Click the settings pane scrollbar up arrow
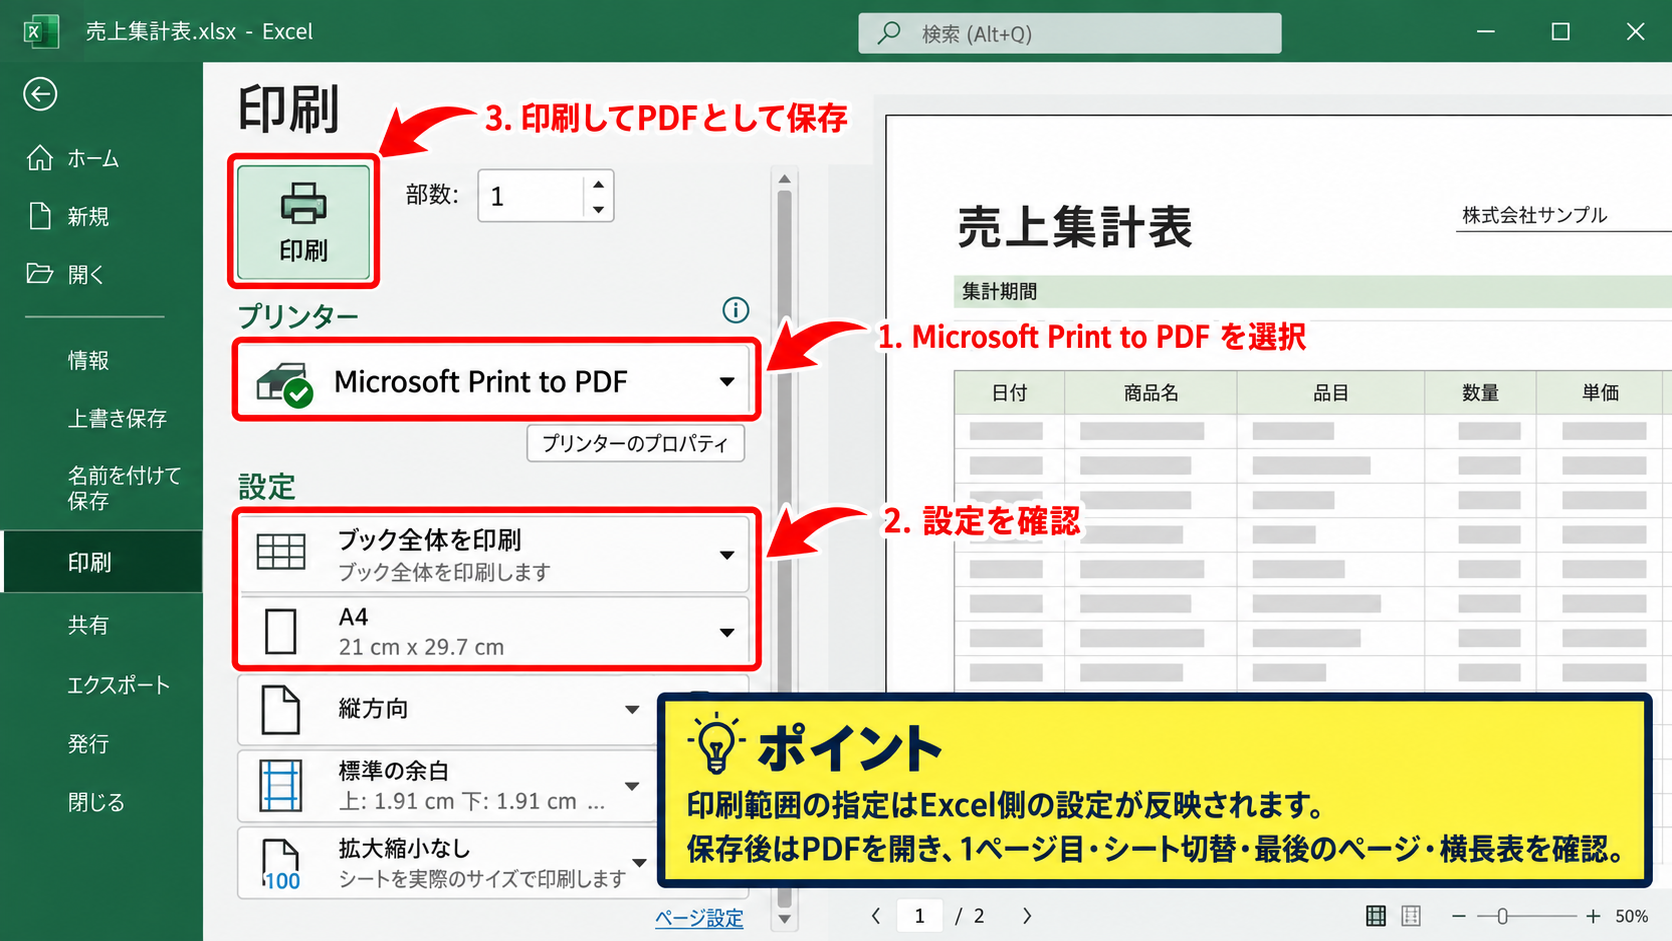This screenshot has width=1672, height=941. coord(784,179)
